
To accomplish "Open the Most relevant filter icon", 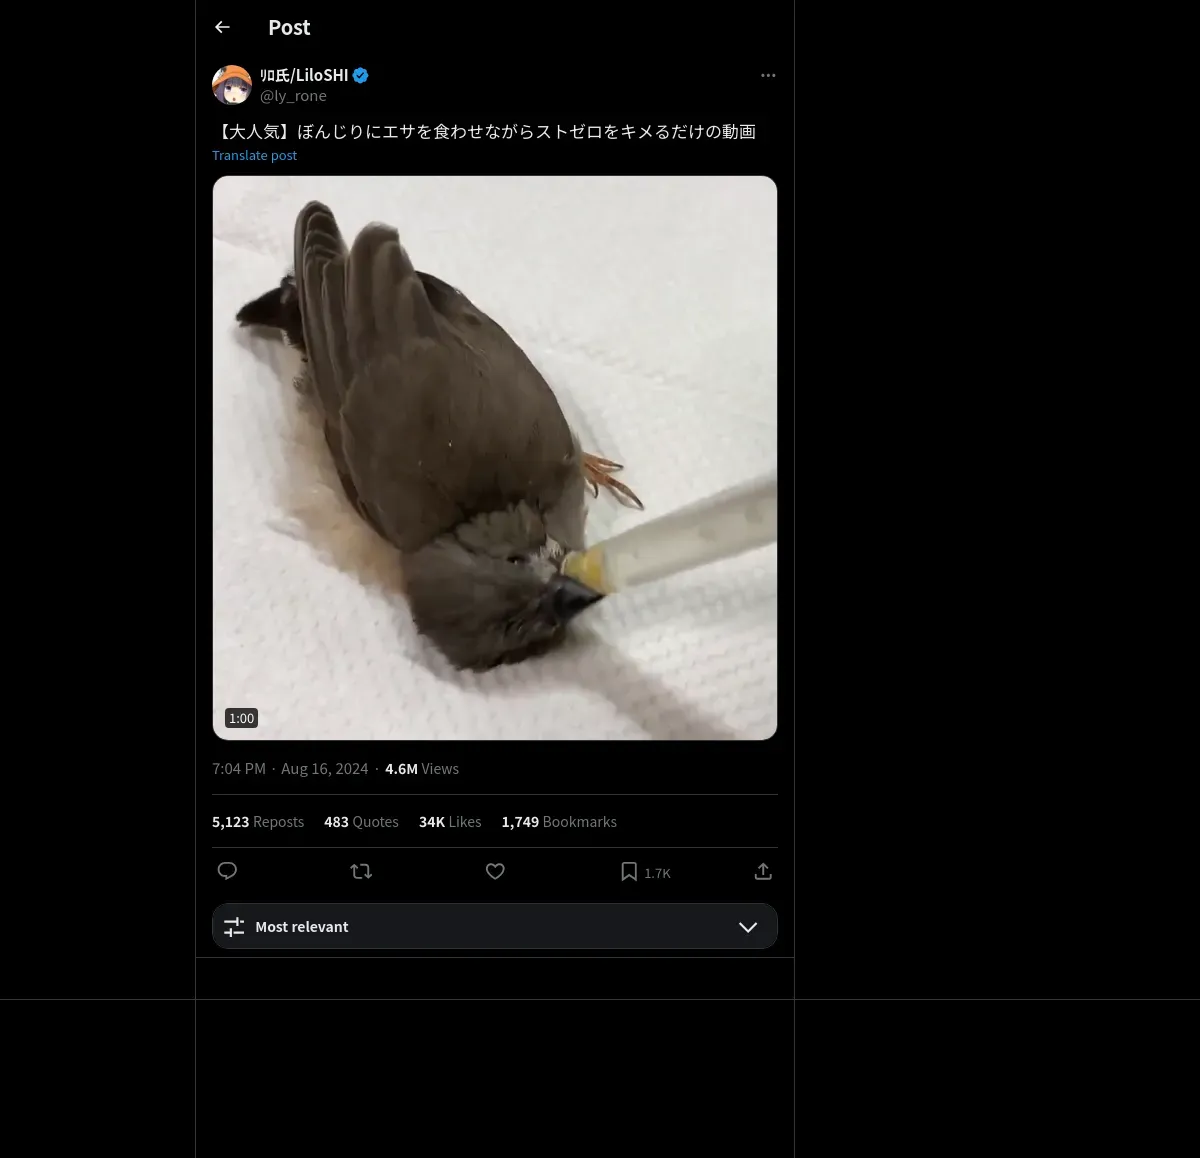I will click(234, 927).
